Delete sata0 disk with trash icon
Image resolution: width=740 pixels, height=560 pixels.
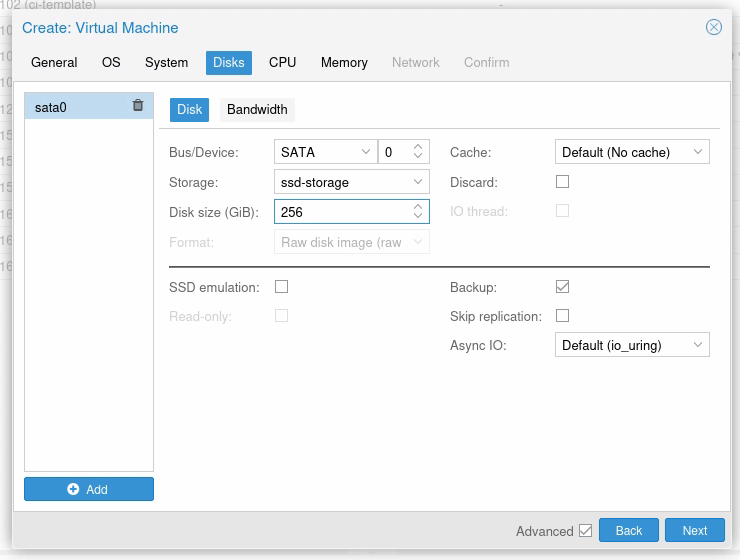[138, 105]
